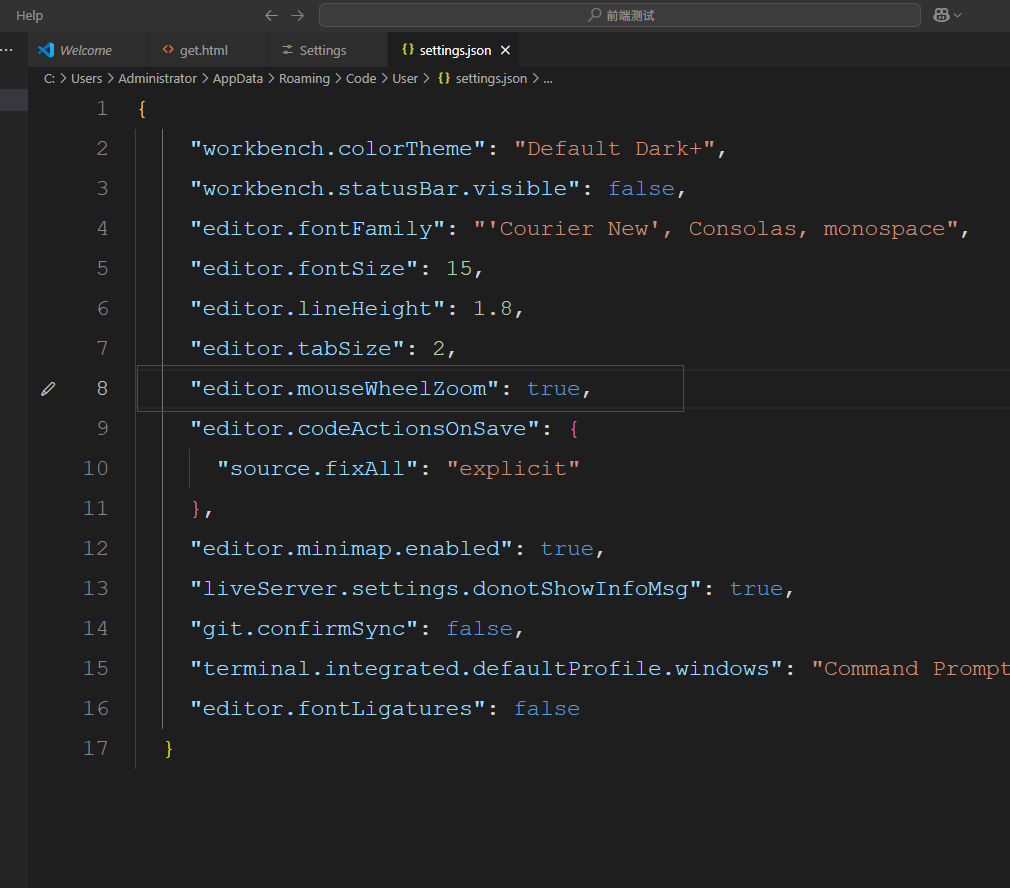Click the search magnifier icon in the command center
1010x888 pixels.
coord(595,15)
